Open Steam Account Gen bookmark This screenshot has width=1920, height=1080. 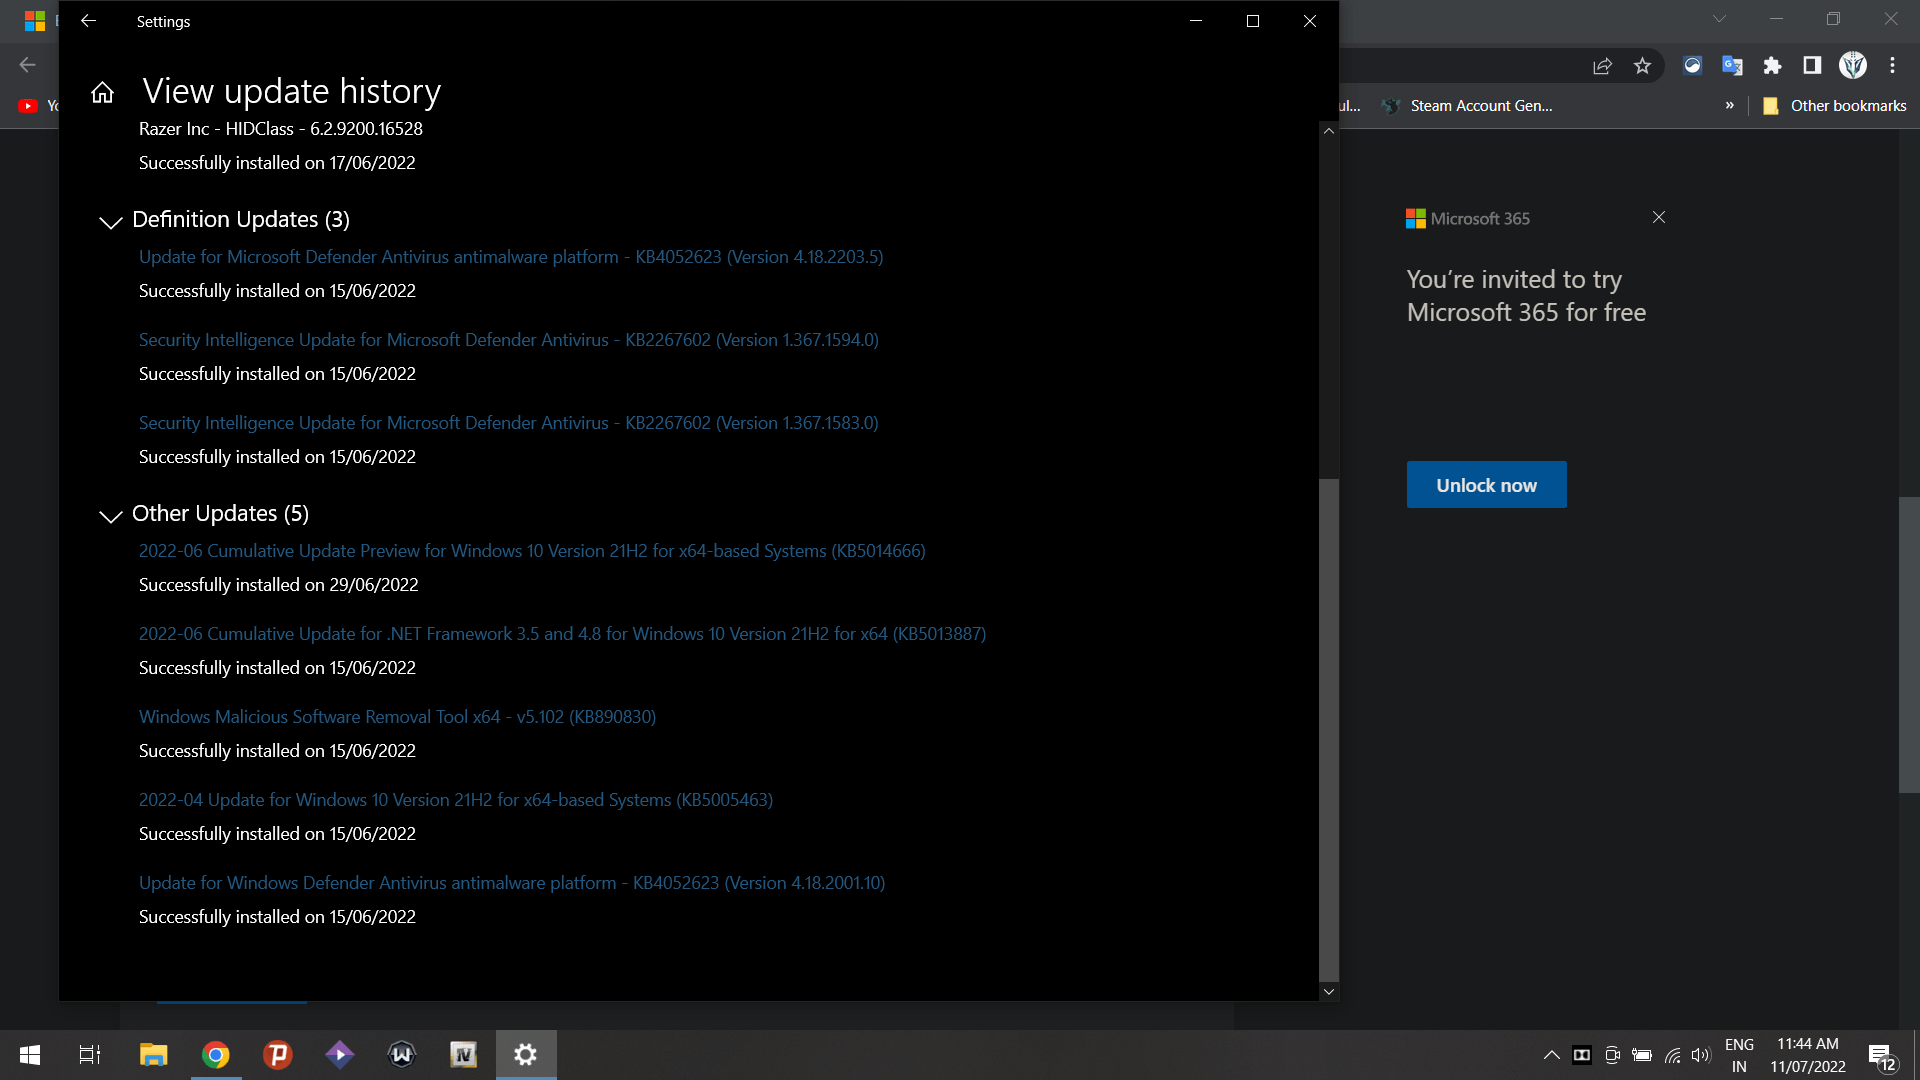pos(1468,106)
